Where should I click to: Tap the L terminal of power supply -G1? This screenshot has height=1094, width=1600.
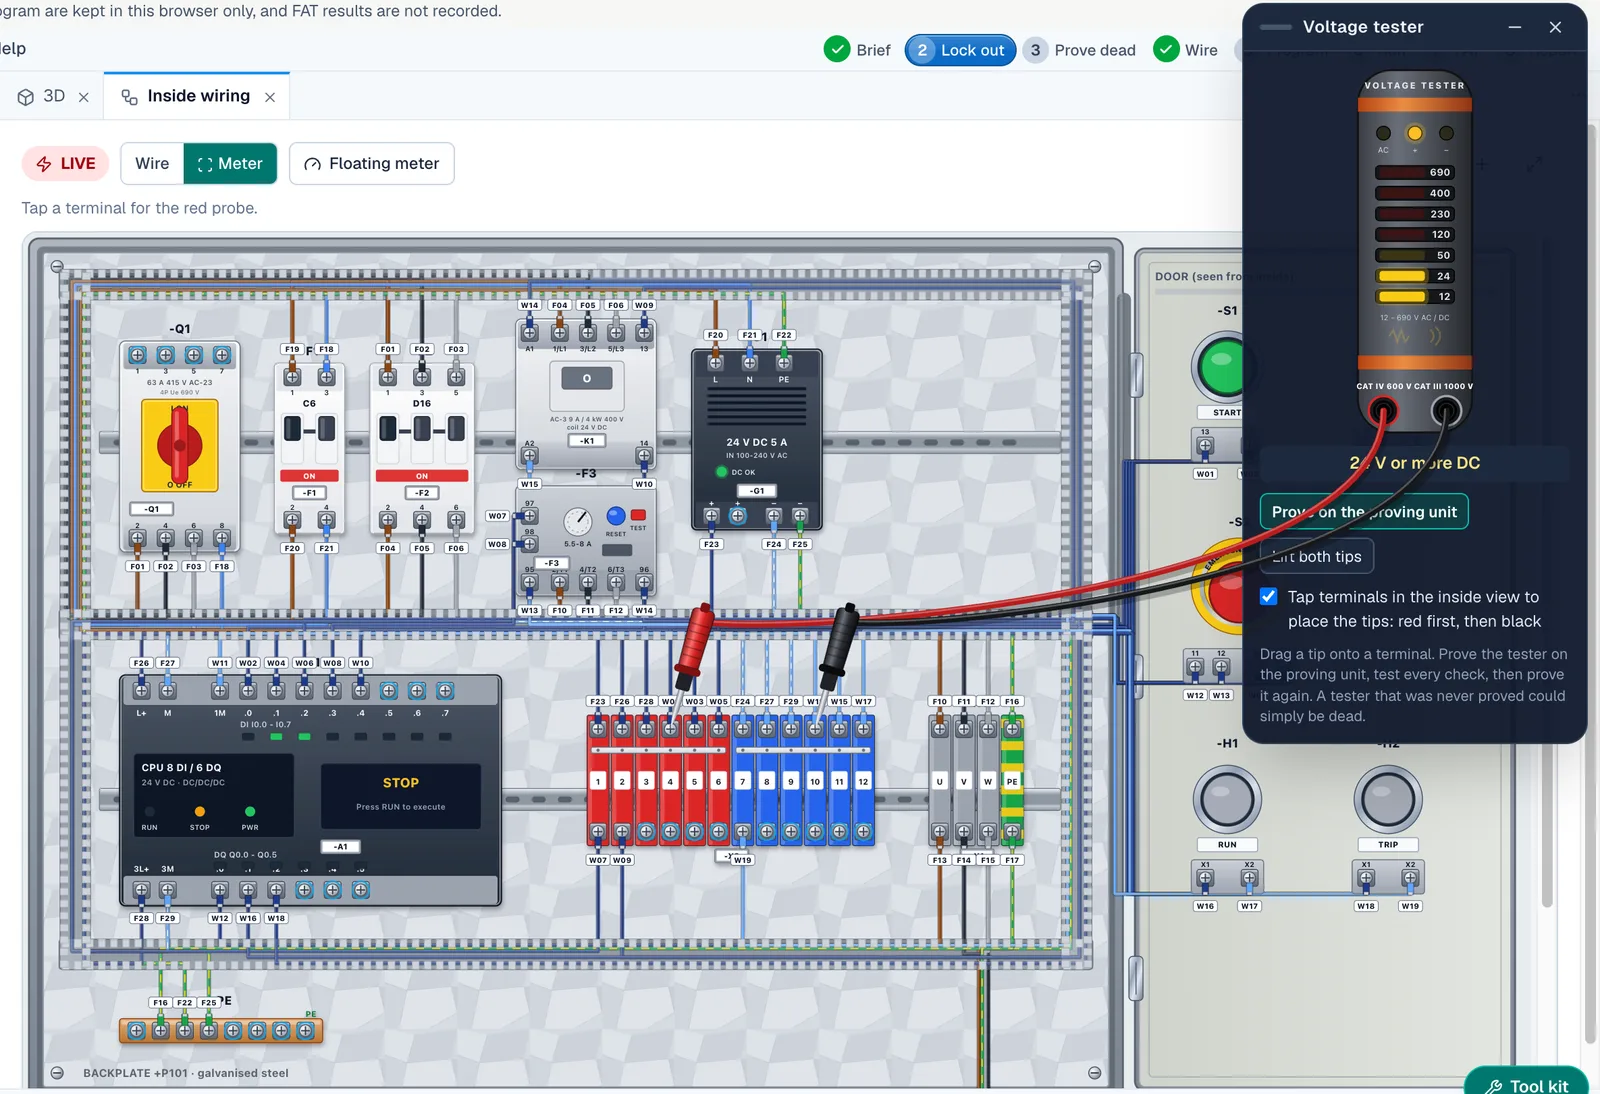click(716, 363)
